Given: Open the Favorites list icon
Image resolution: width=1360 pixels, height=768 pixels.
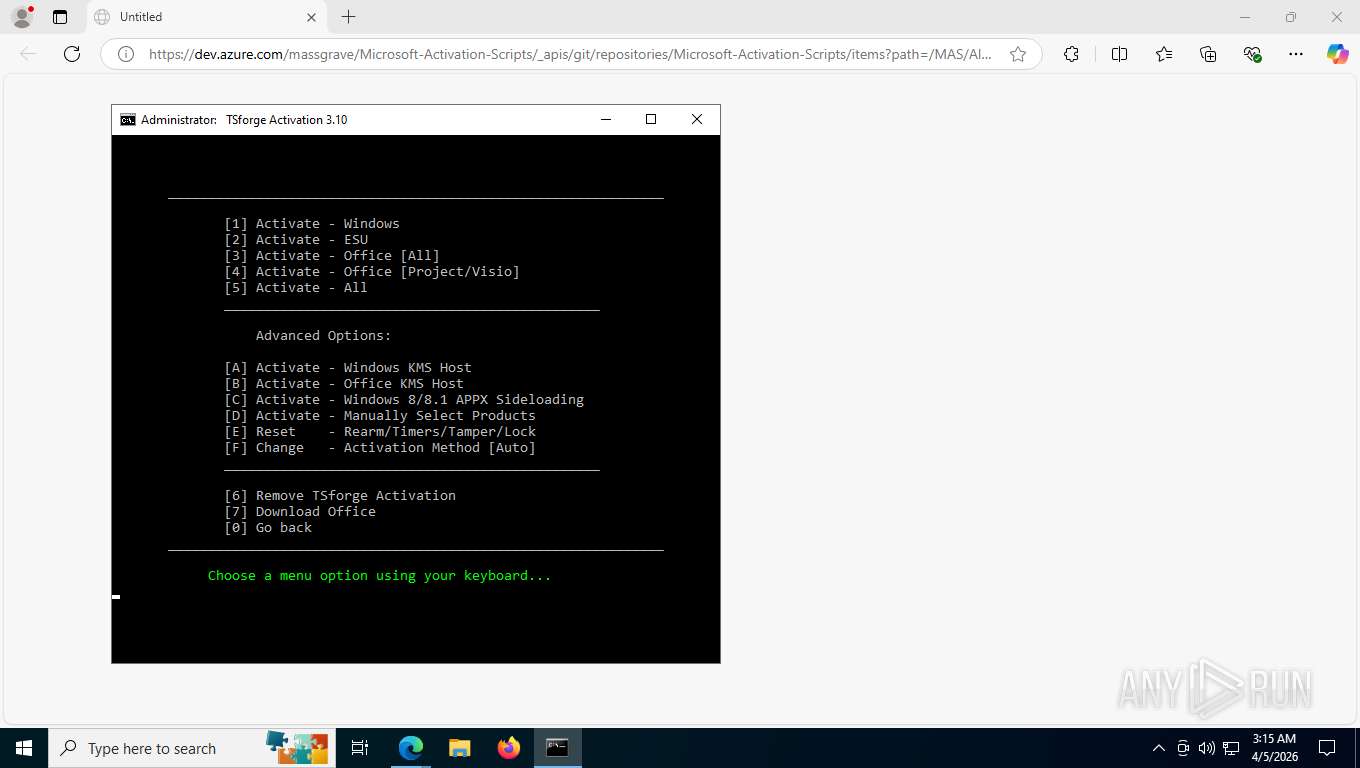Looking at the screenshot, I should tap(1164, 54).
